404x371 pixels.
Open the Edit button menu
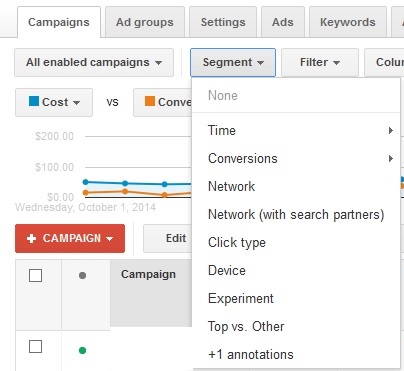(168, 238)
